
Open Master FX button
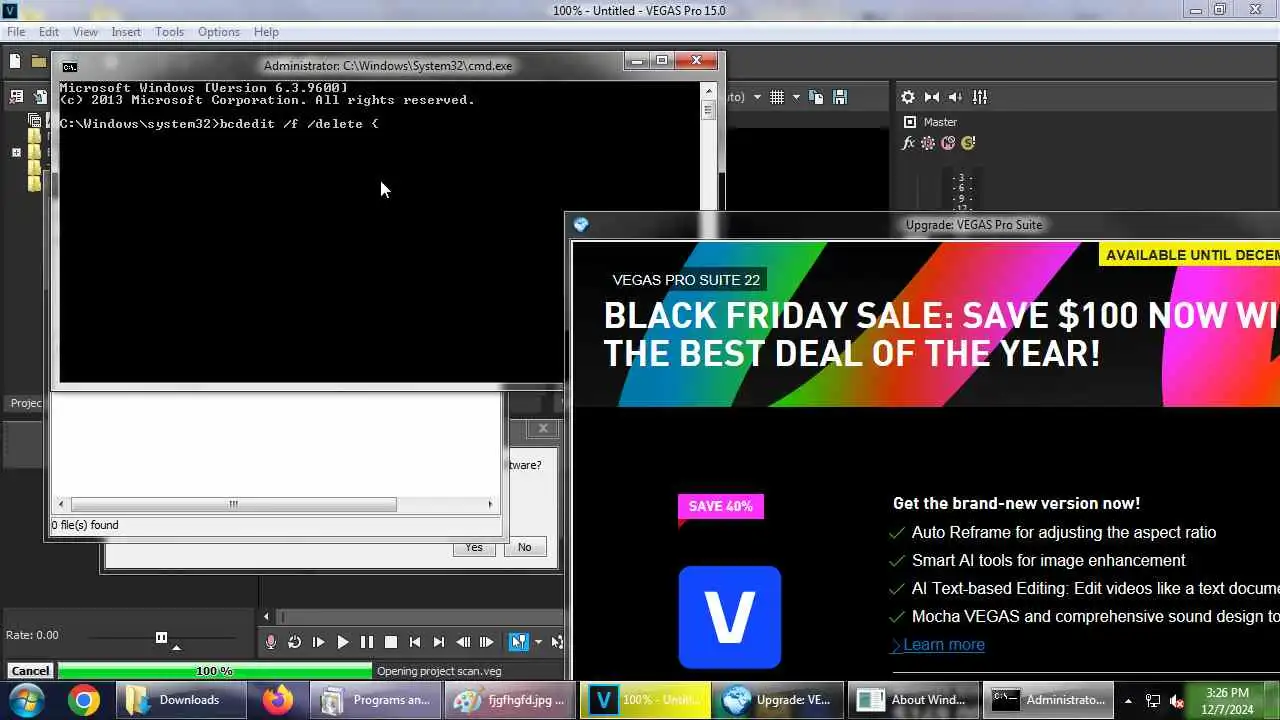[x=908, y=143]
